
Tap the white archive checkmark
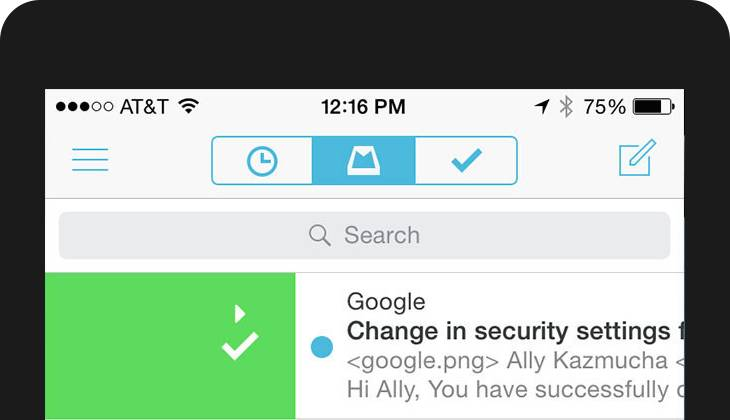(x=240, y=346)
